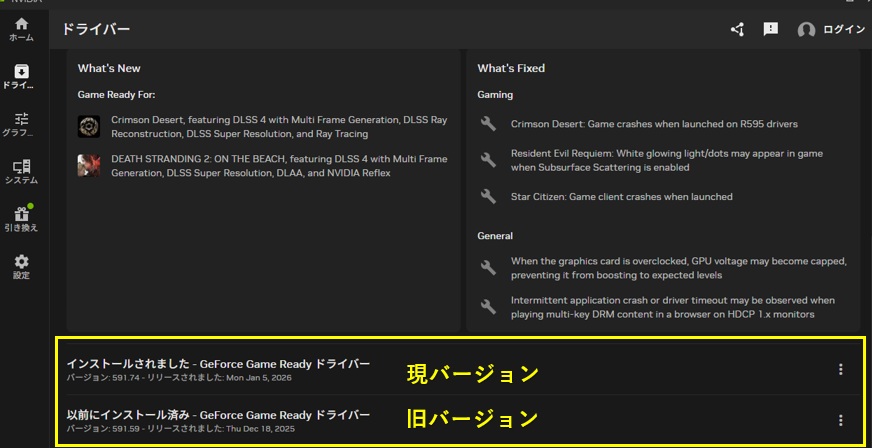The image size is (872, 448).
Task: Open three-dot menu for driver 591.59
Action: coord(840,420)
